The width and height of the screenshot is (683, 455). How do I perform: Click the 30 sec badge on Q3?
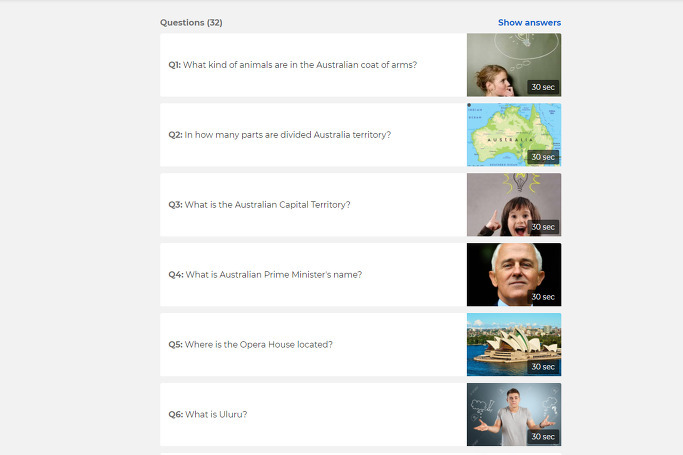coord(543,227)
